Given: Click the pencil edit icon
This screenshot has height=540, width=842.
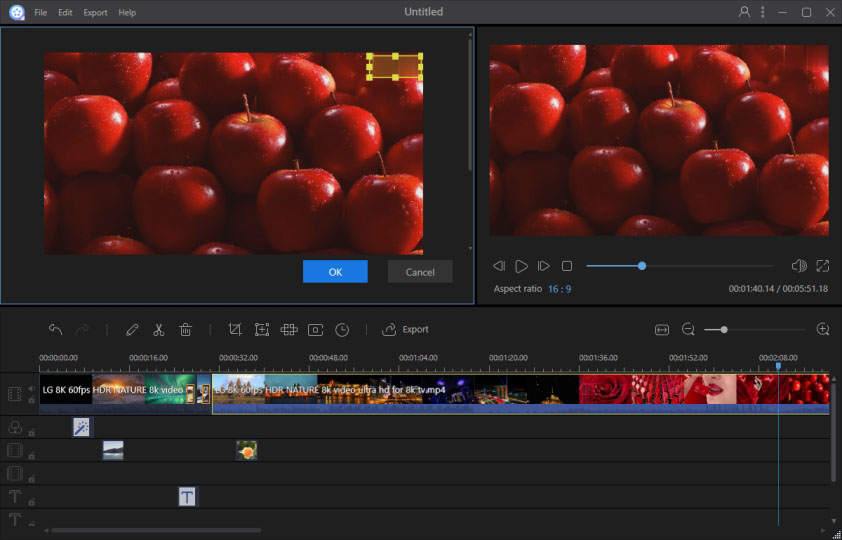Looking at the screenshot, I should (132, 329).
